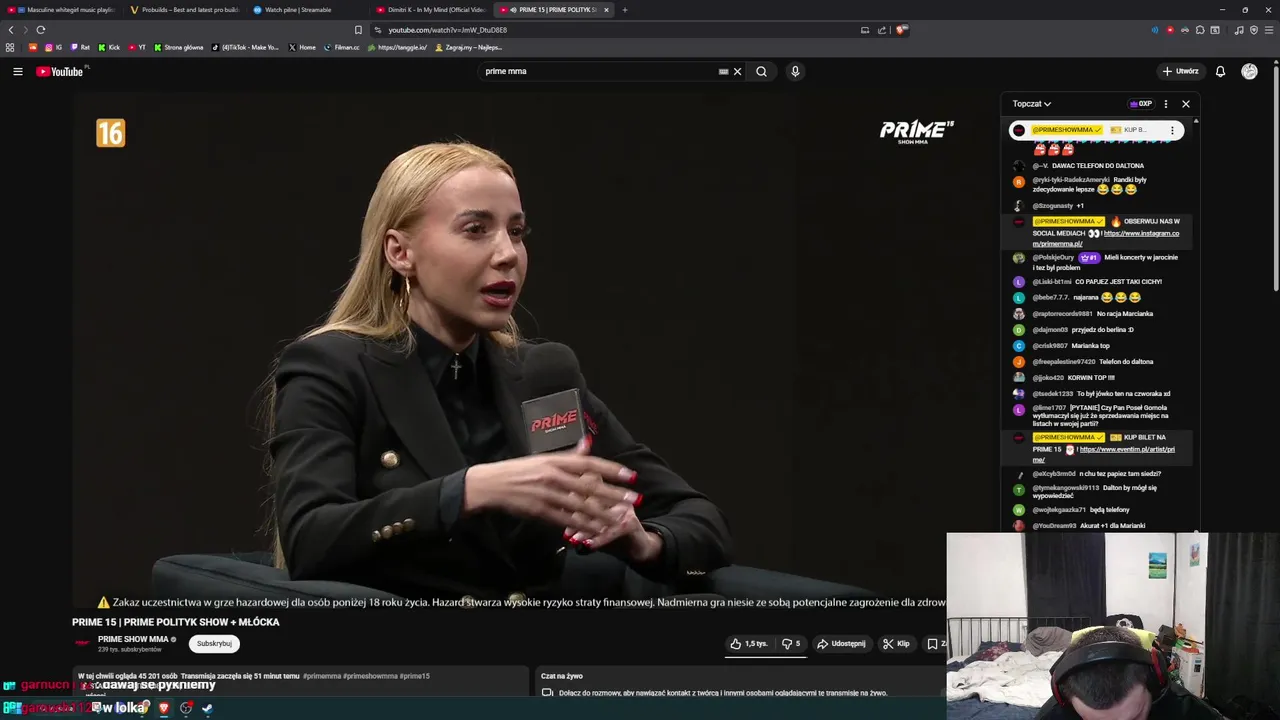Click the #primemma hashtag in description
The height and width of the screenshot is (720, 1280).
323,676
